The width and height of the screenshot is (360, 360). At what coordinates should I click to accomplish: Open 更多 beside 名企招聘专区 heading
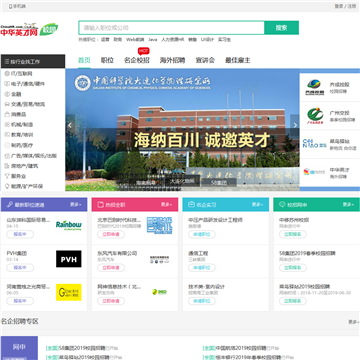(354, 322)
